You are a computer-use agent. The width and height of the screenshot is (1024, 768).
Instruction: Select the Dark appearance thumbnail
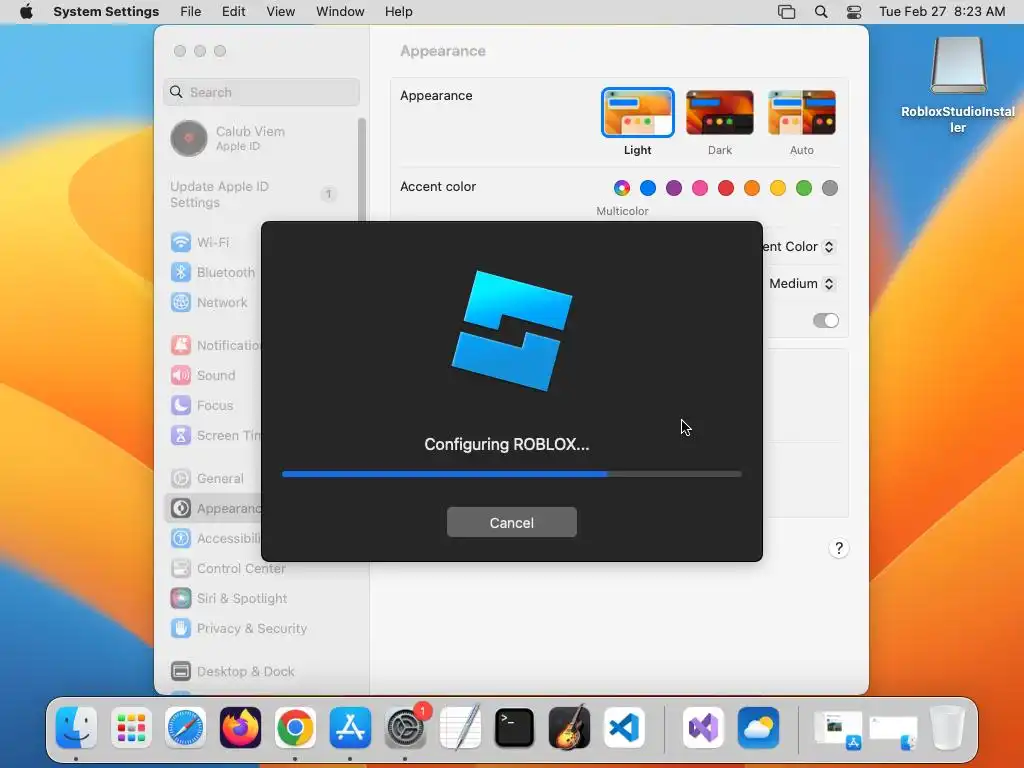point(720,113)
